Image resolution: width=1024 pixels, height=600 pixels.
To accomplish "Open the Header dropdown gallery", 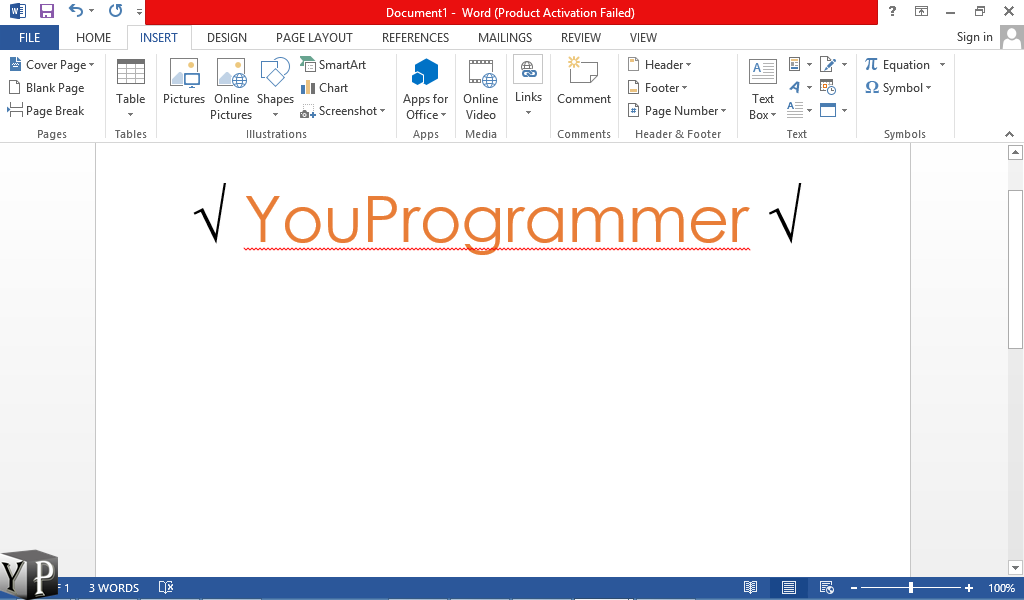I will pos(659,65).
